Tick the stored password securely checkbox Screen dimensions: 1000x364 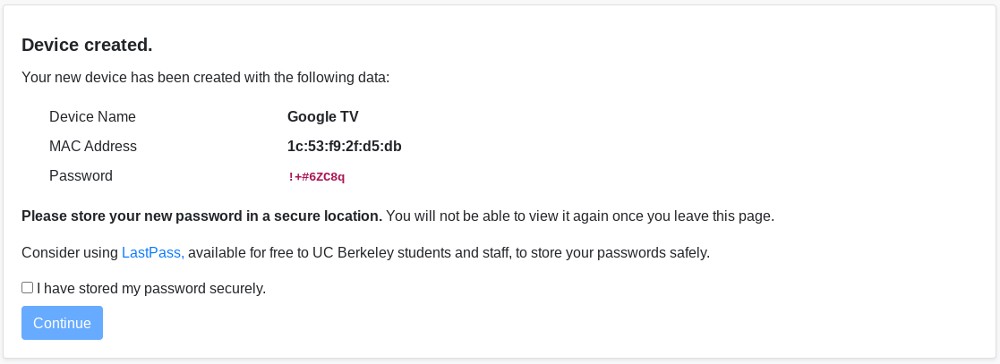27,288
